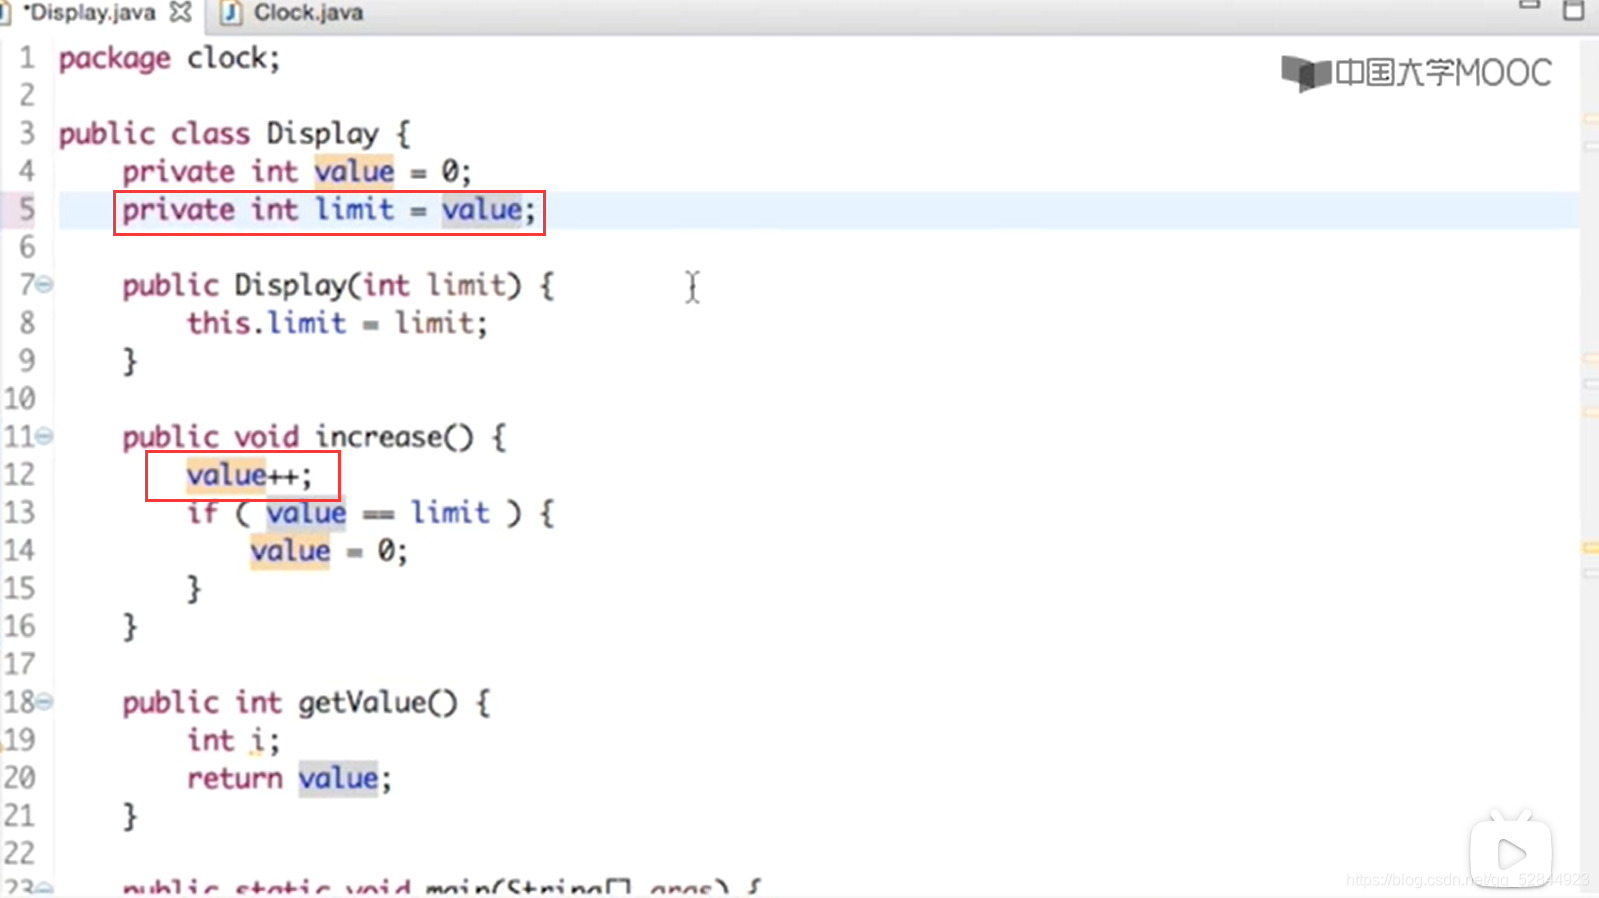Click 'value' in the if condition on line 13

[x=306, y=513]
